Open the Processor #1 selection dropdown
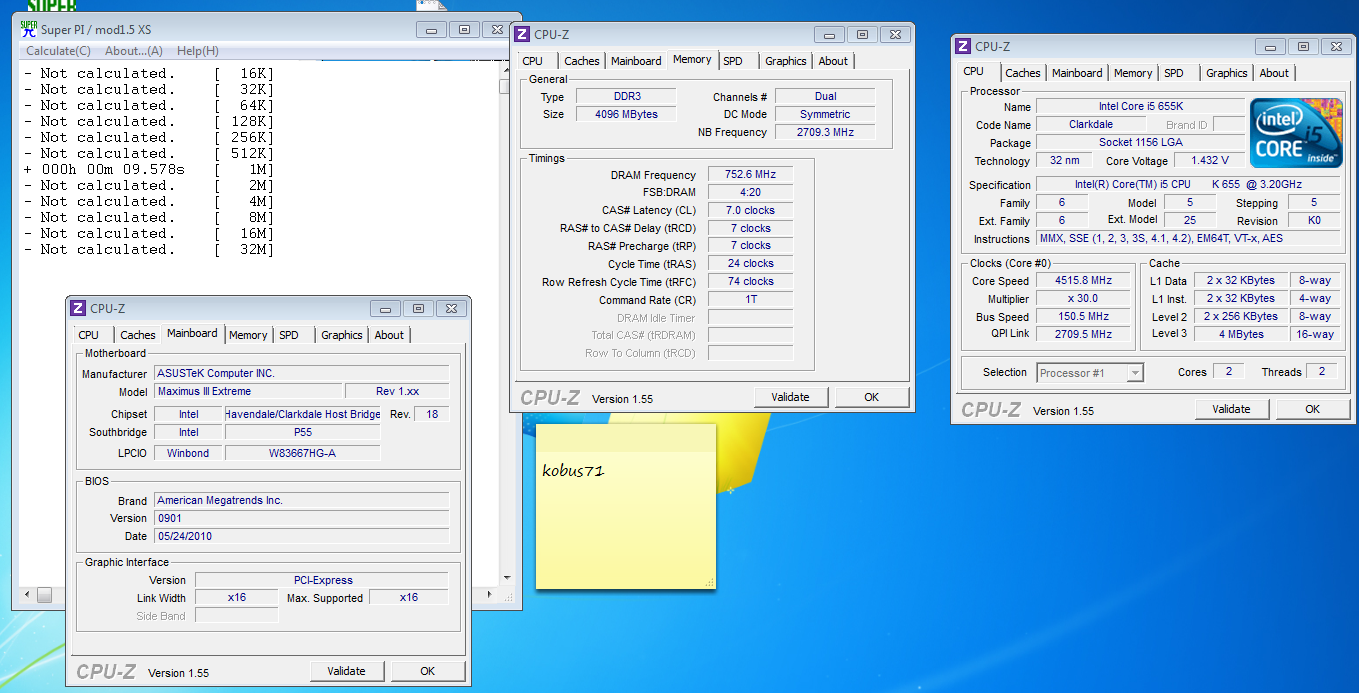 pos(1134,373)
